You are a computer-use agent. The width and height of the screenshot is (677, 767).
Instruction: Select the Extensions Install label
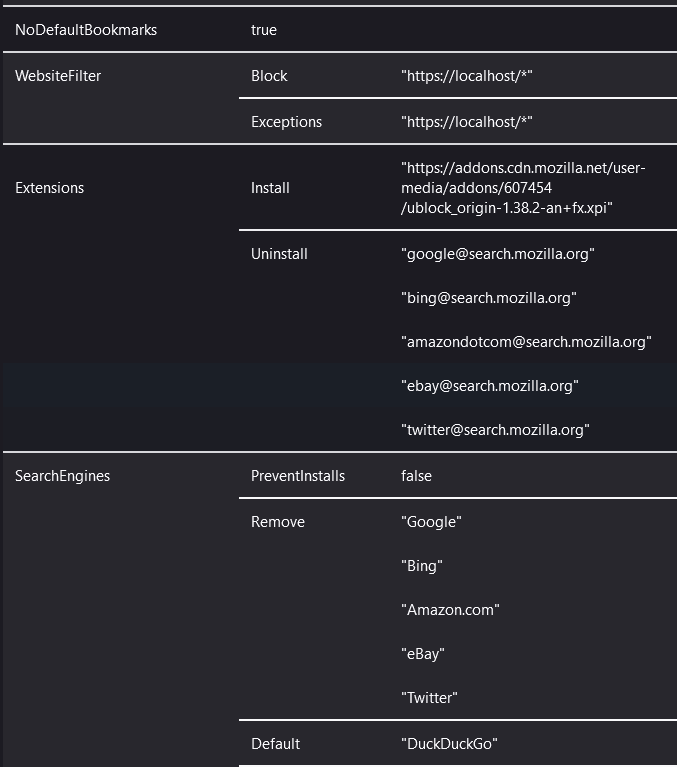click(x=270, y=188)
